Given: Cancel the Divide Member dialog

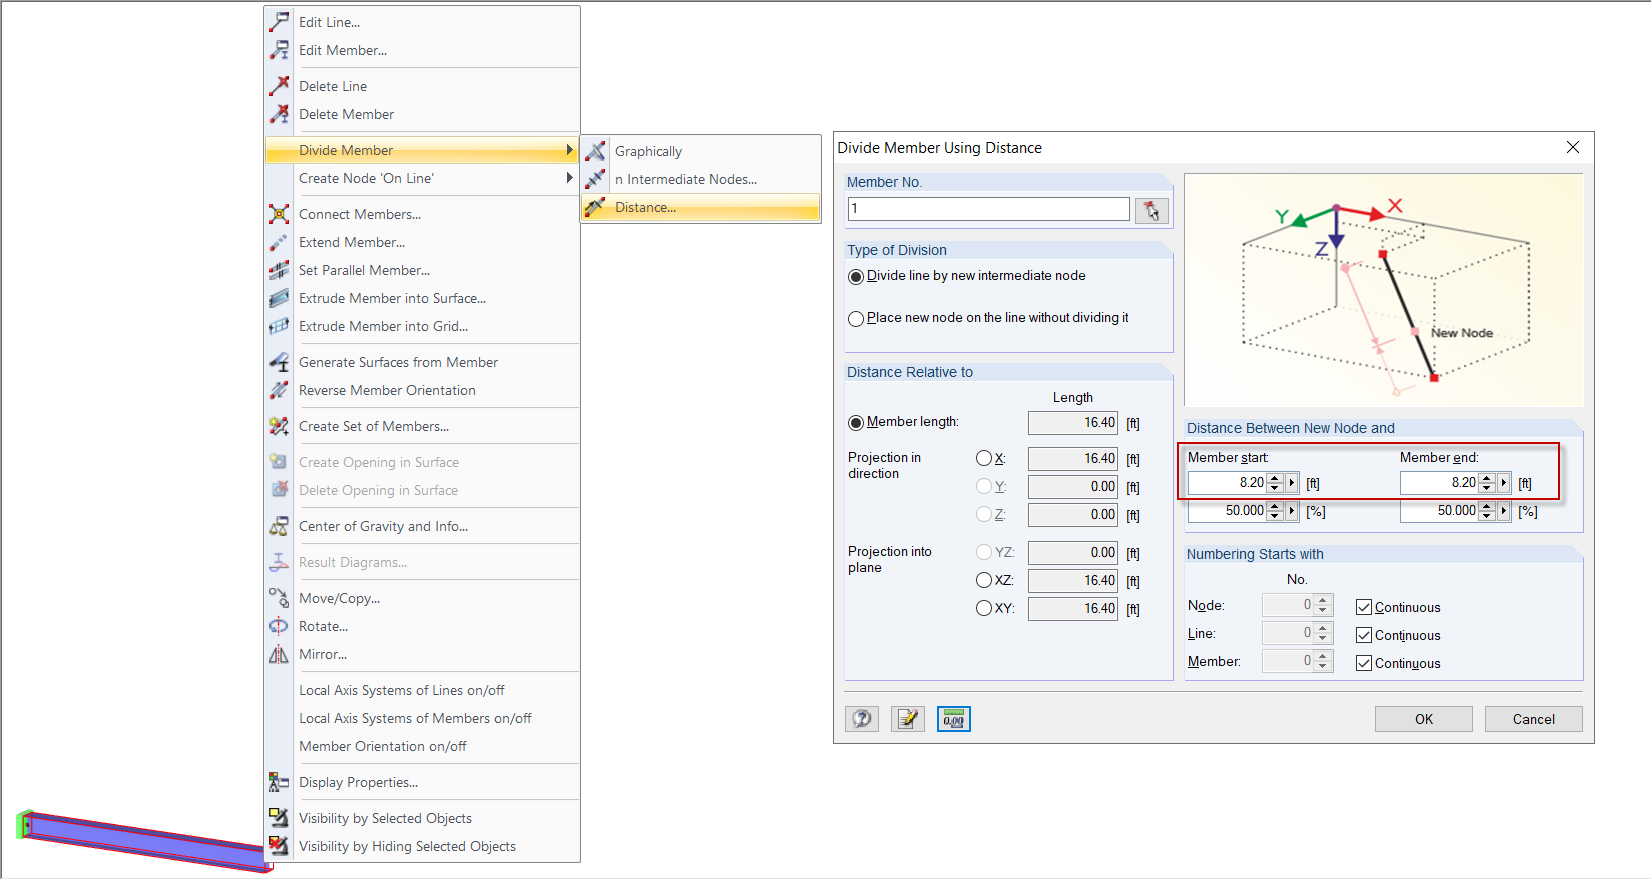Looking at the screenshot, I should [x=1534, y=719].
